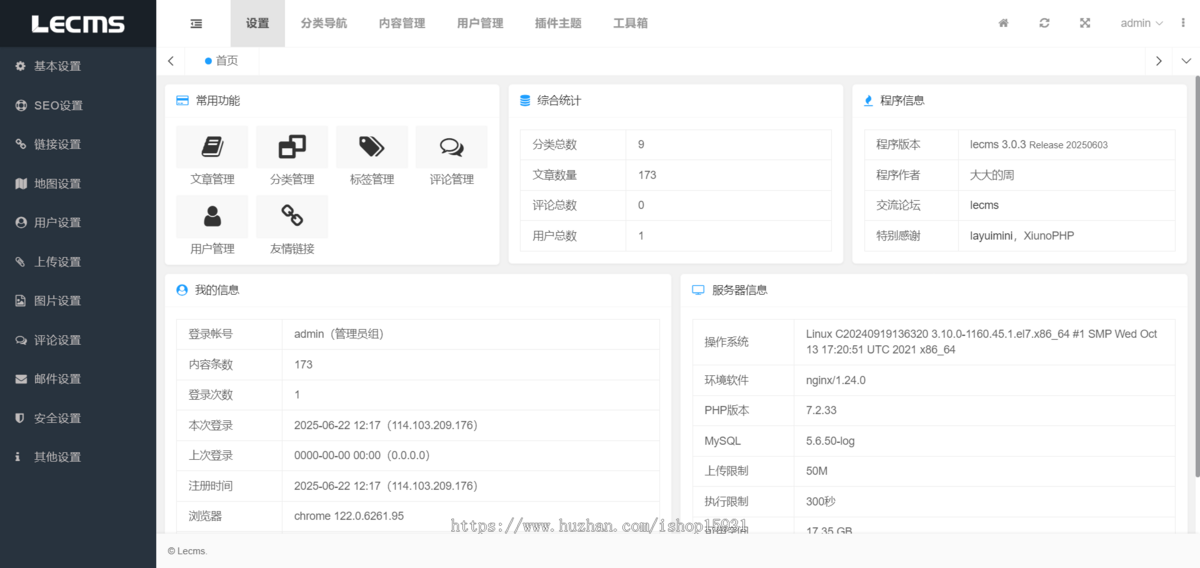Click the 程序信息 header icon
This screenshot has width=1200, height=568.
point(869,101)
